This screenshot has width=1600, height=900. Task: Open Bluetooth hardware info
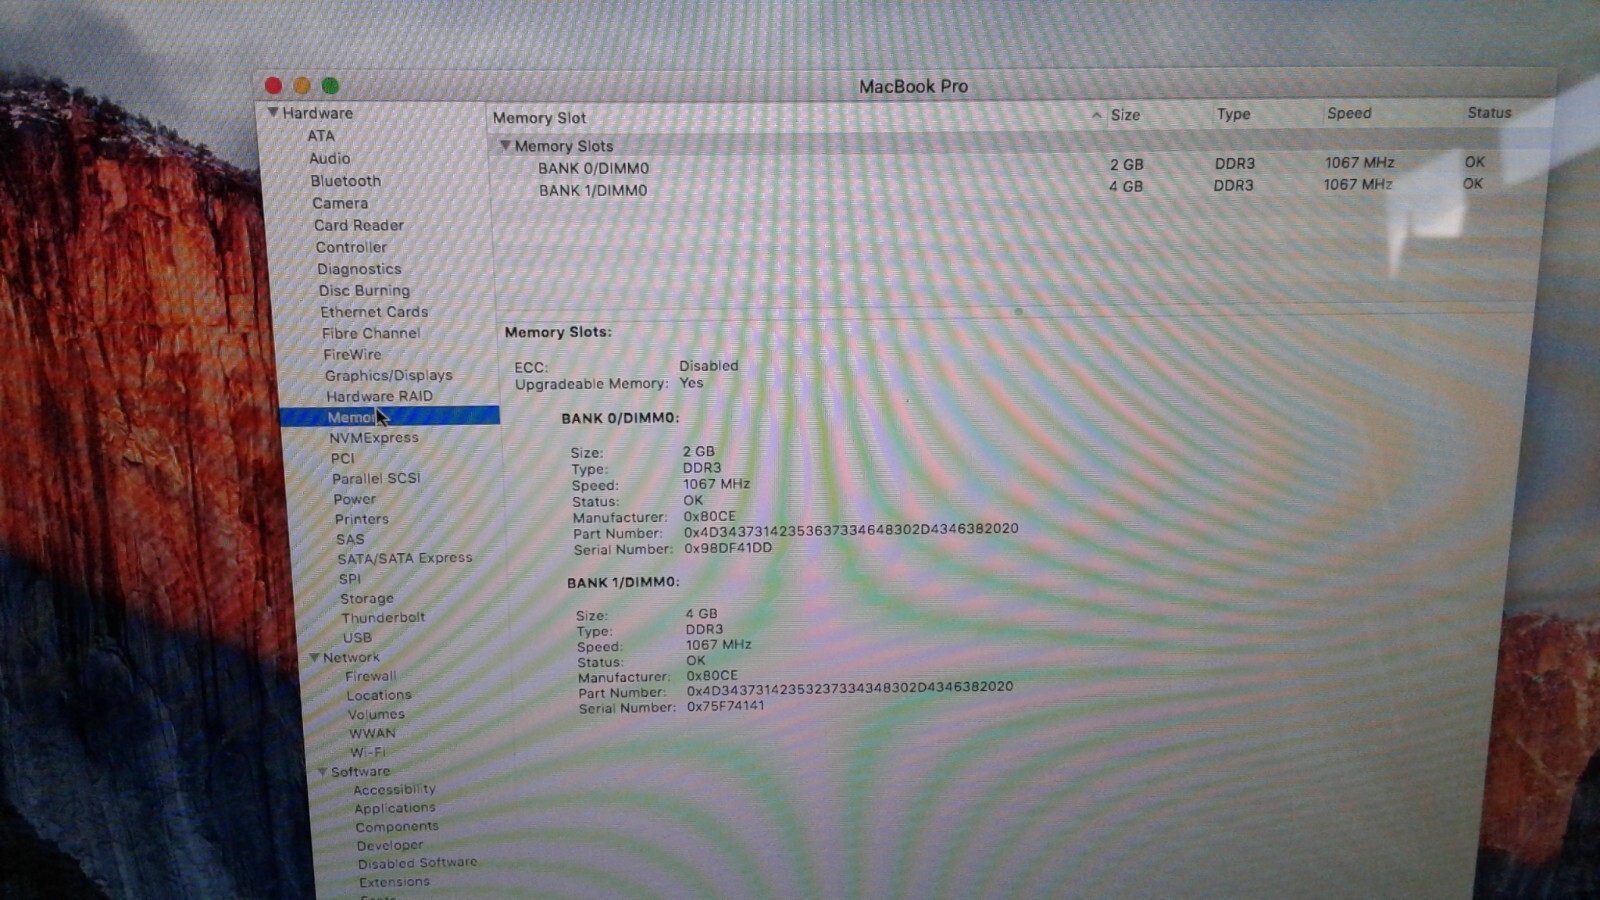tap(345, 181)
